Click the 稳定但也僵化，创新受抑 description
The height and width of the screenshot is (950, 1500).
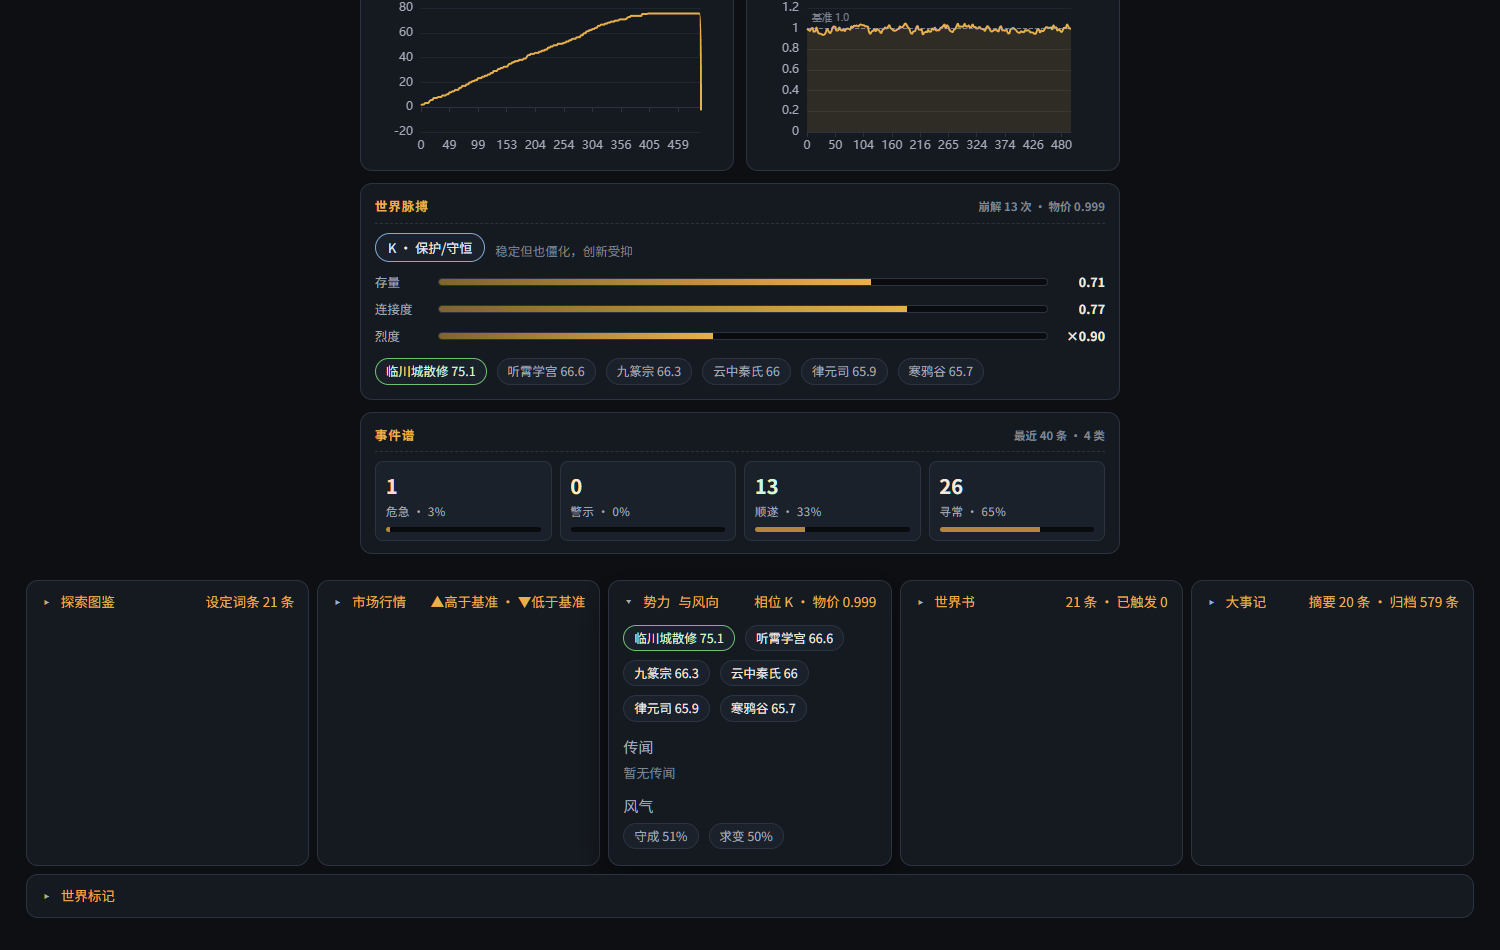[x=564, y=251]
